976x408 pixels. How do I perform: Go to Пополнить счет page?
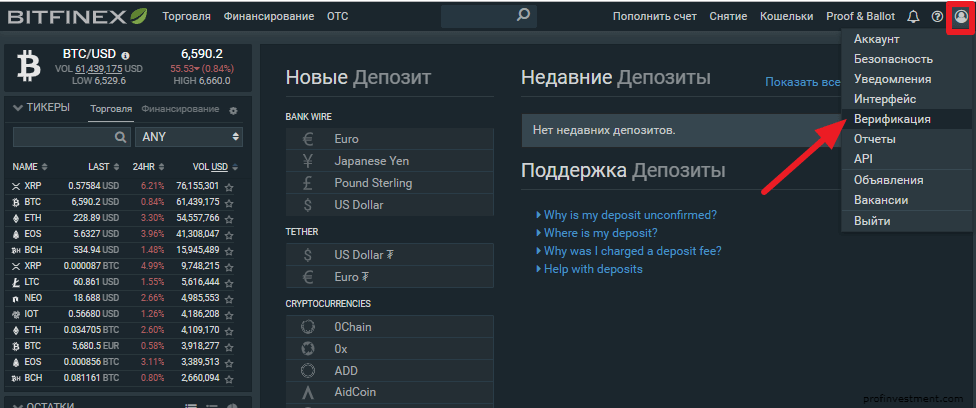point(654,17)
